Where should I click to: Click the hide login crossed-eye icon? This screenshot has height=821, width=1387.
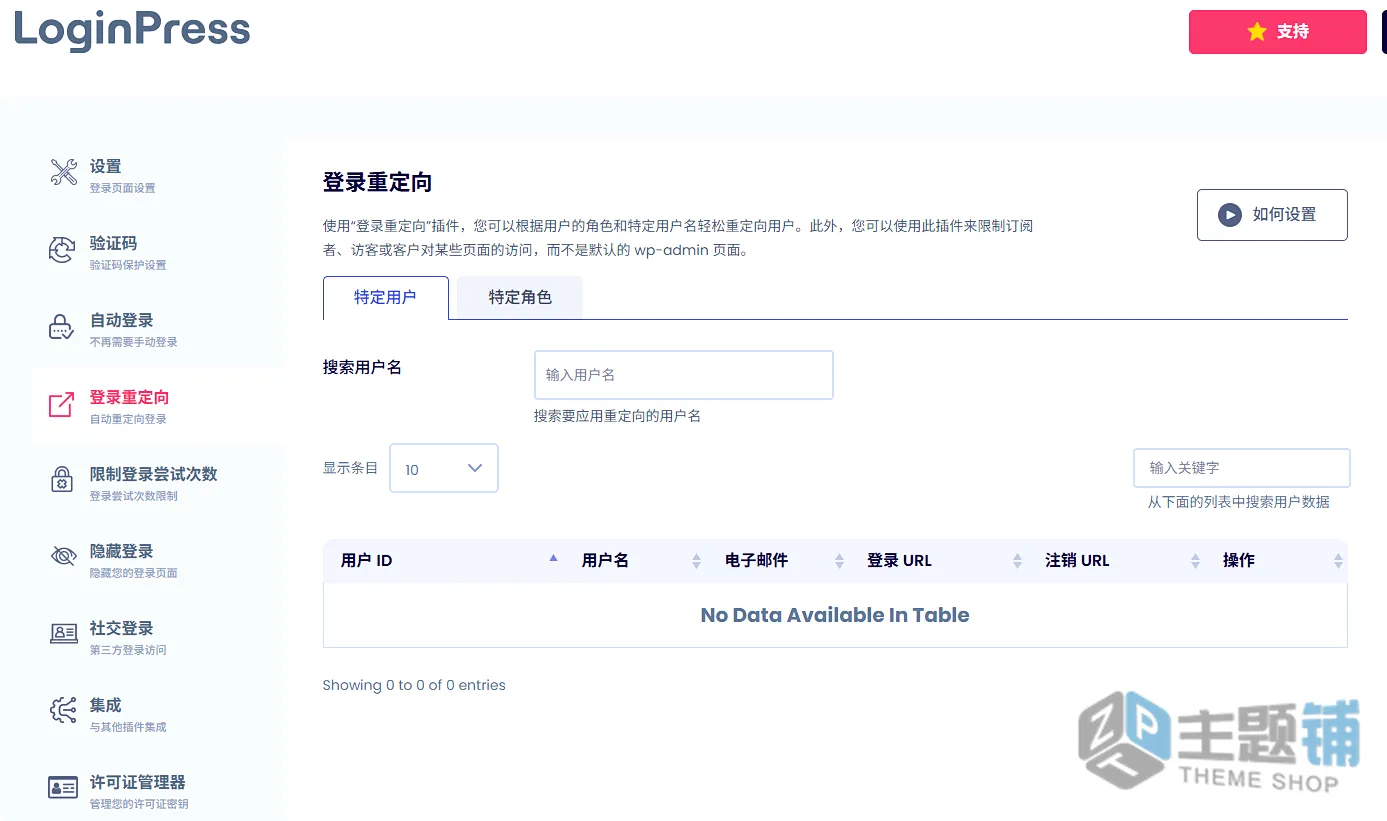click(x=63, y=556)
